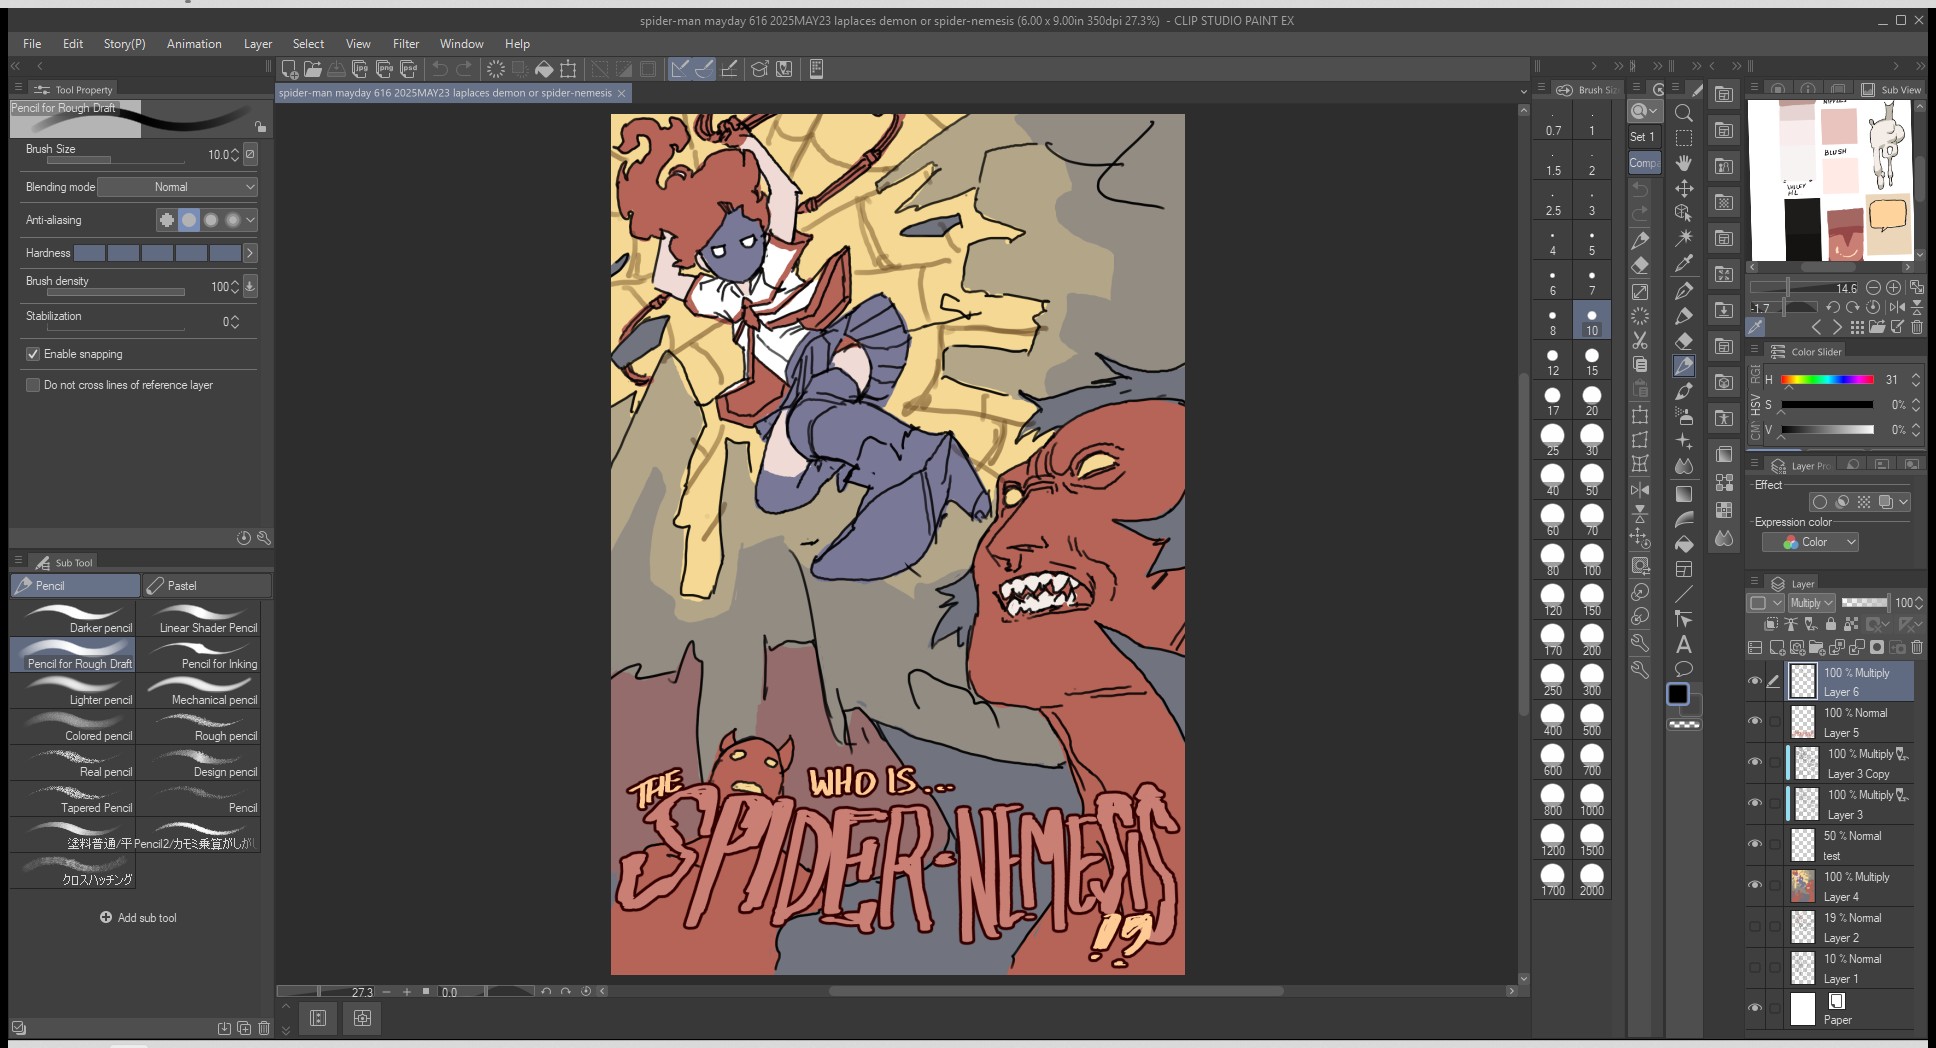Image resolution: width=1936 pixels, height=1048 pixels.
Task: Open the Edit menu
Action: point(73,44)
